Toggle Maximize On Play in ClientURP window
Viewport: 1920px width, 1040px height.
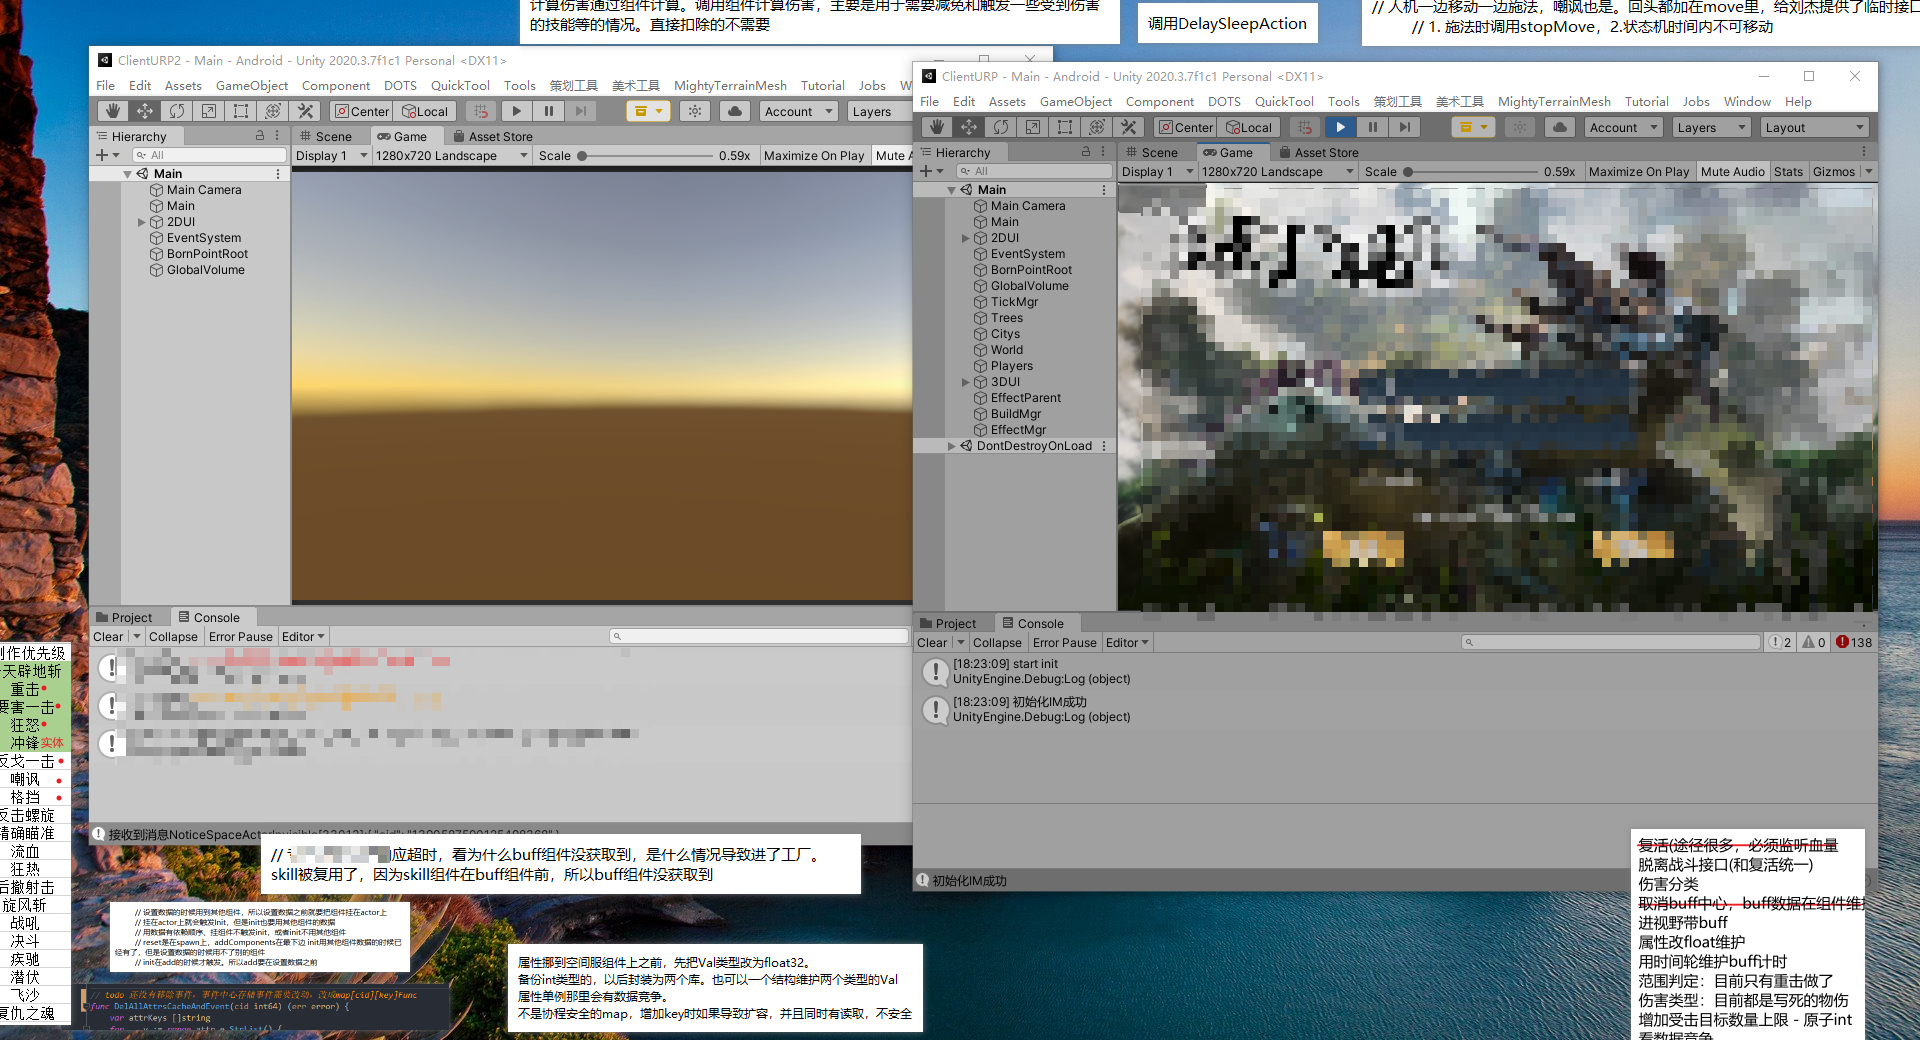[x=1639, y=172]
